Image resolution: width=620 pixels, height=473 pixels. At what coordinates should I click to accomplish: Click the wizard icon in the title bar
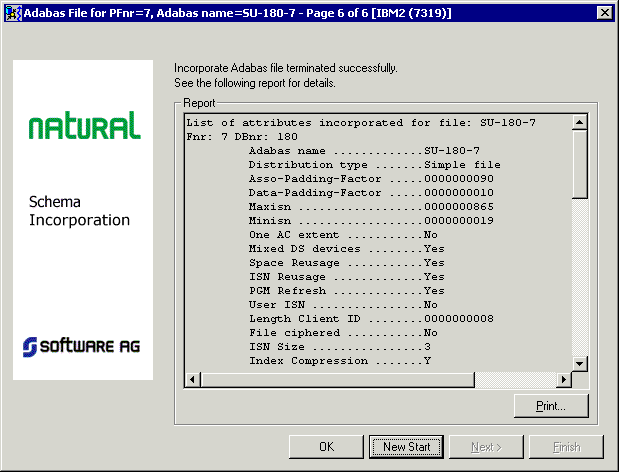coord(12,12)
